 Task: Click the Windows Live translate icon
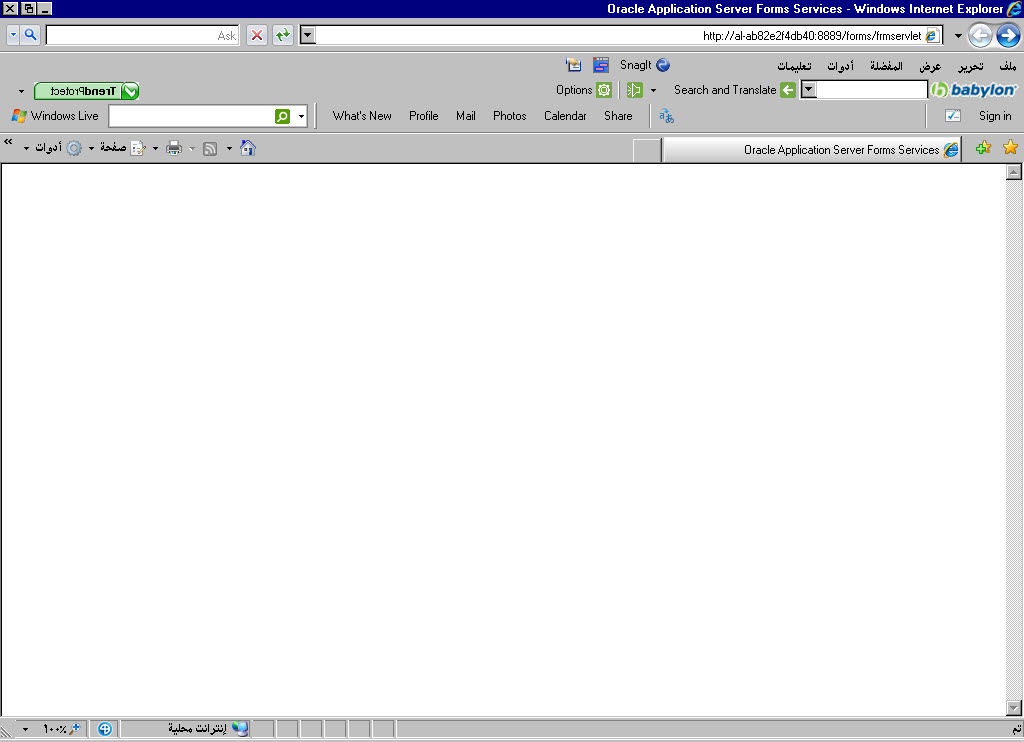666,116
